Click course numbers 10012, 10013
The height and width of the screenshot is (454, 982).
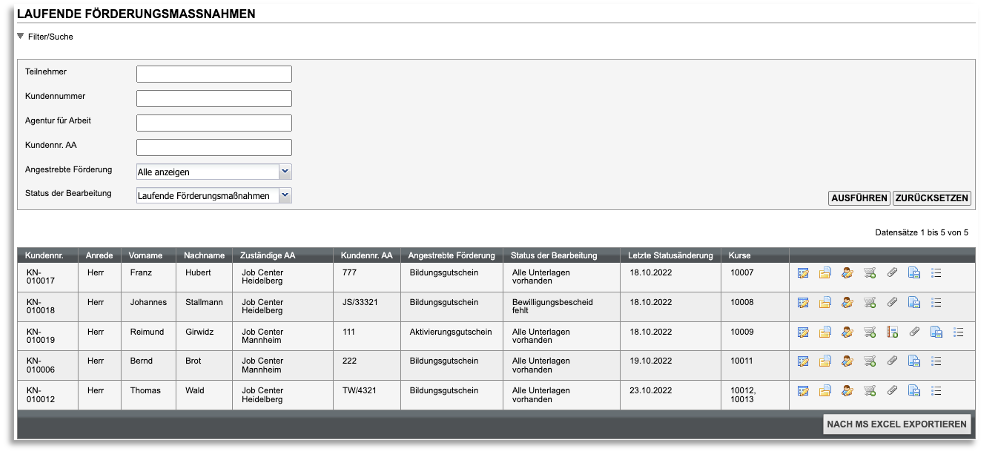[743, 395]
